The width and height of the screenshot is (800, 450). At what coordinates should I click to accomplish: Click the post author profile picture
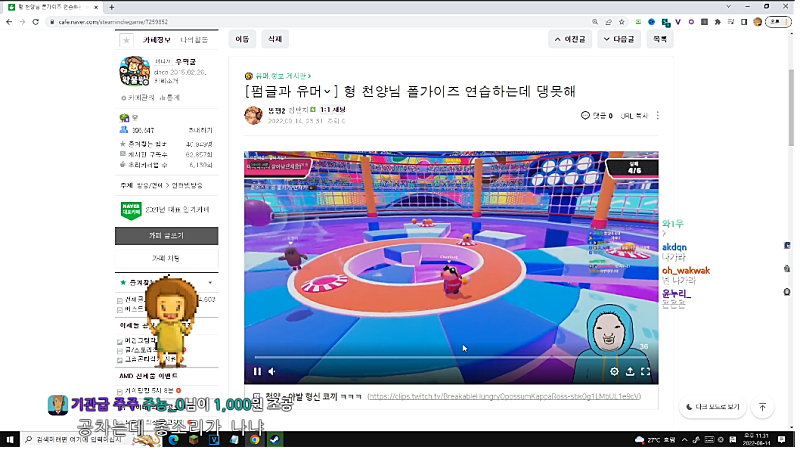pyautogui.click(x=254, y=115)
